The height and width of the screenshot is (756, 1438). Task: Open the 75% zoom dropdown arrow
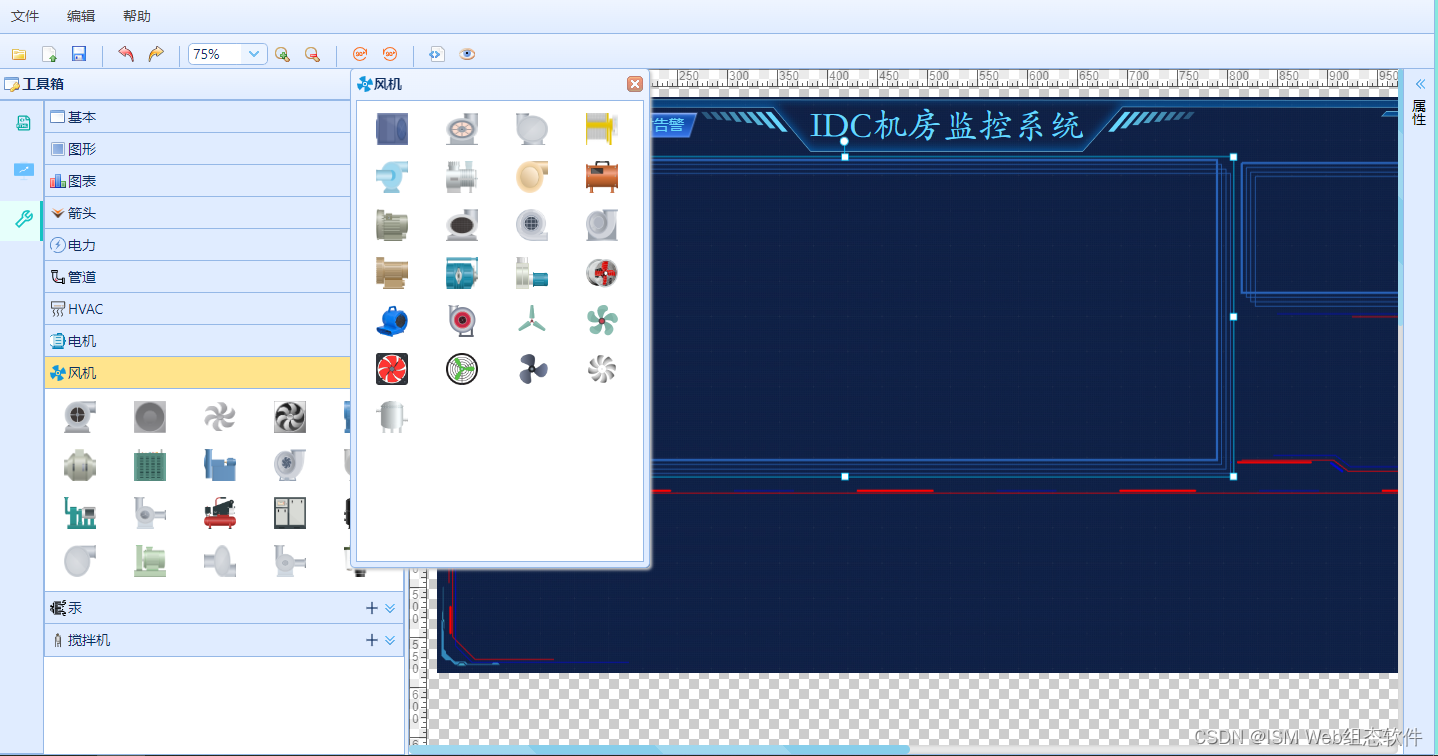(255, 54)
